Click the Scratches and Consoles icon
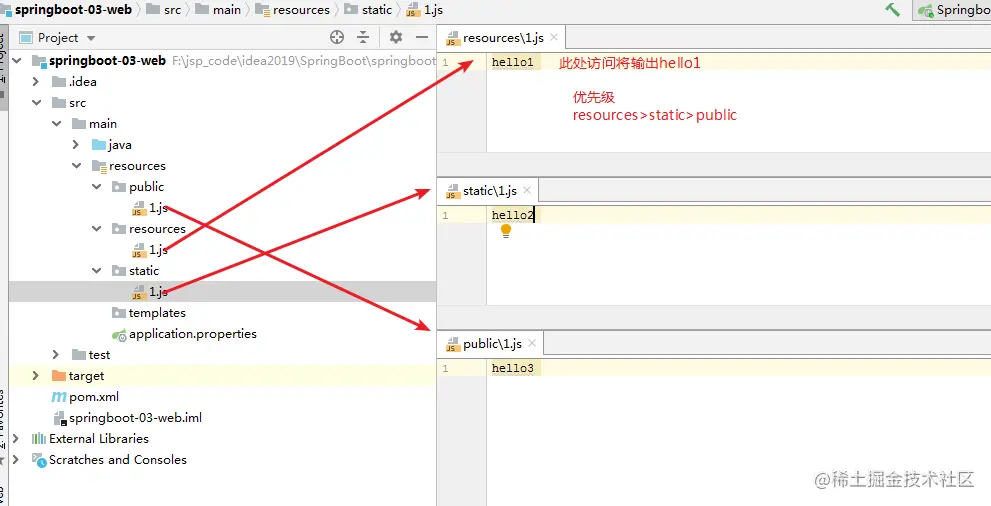This screenshot has height=506, width=991. 39,460
